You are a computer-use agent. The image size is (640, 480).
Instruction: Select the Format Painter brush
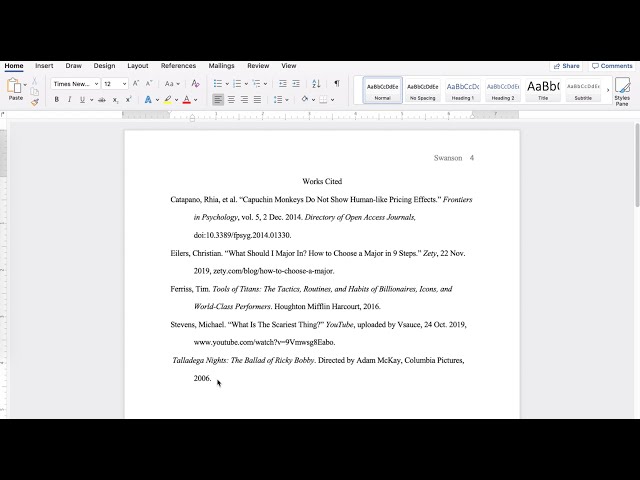click(x=35, y=102)
